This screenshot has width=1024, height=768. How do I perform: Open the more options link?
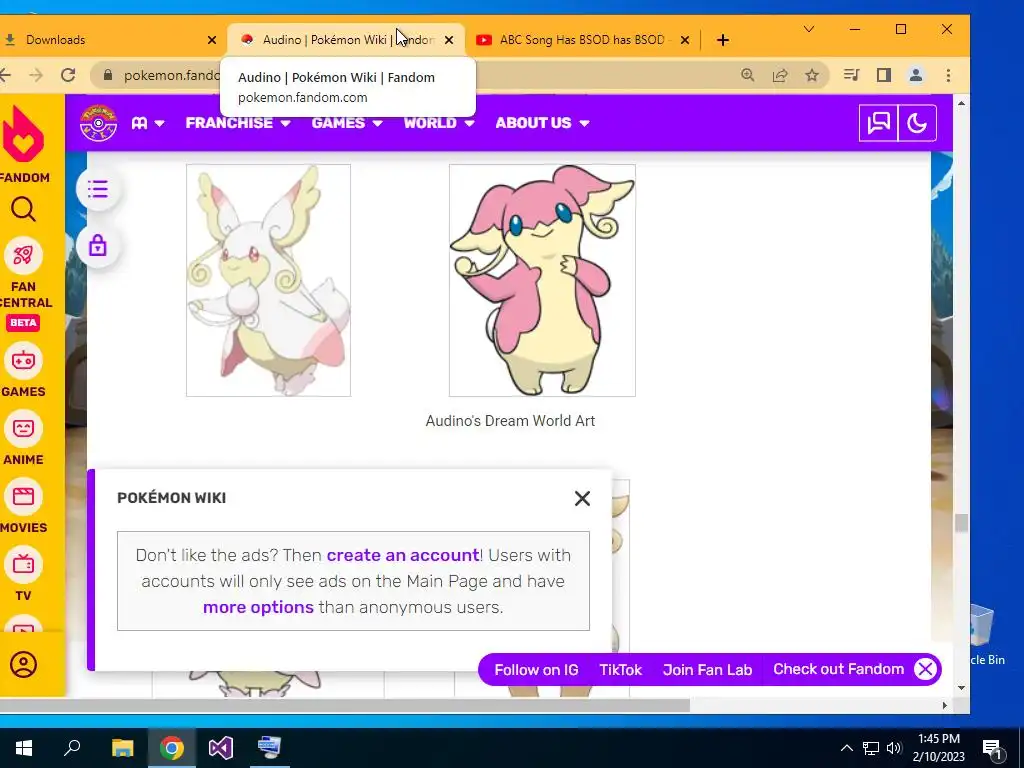click(259, 607)
